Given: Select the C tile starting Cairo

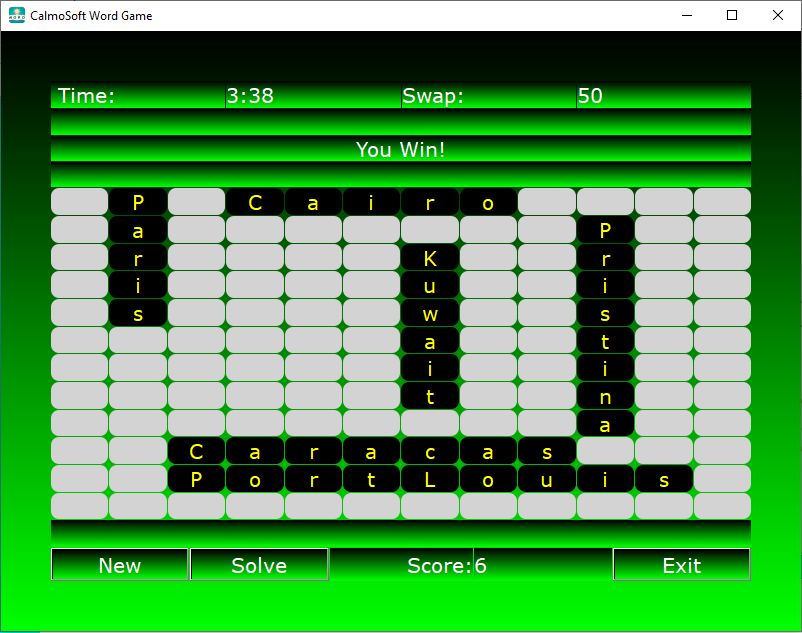Looking at the screenshot, I should click(254, 201).
